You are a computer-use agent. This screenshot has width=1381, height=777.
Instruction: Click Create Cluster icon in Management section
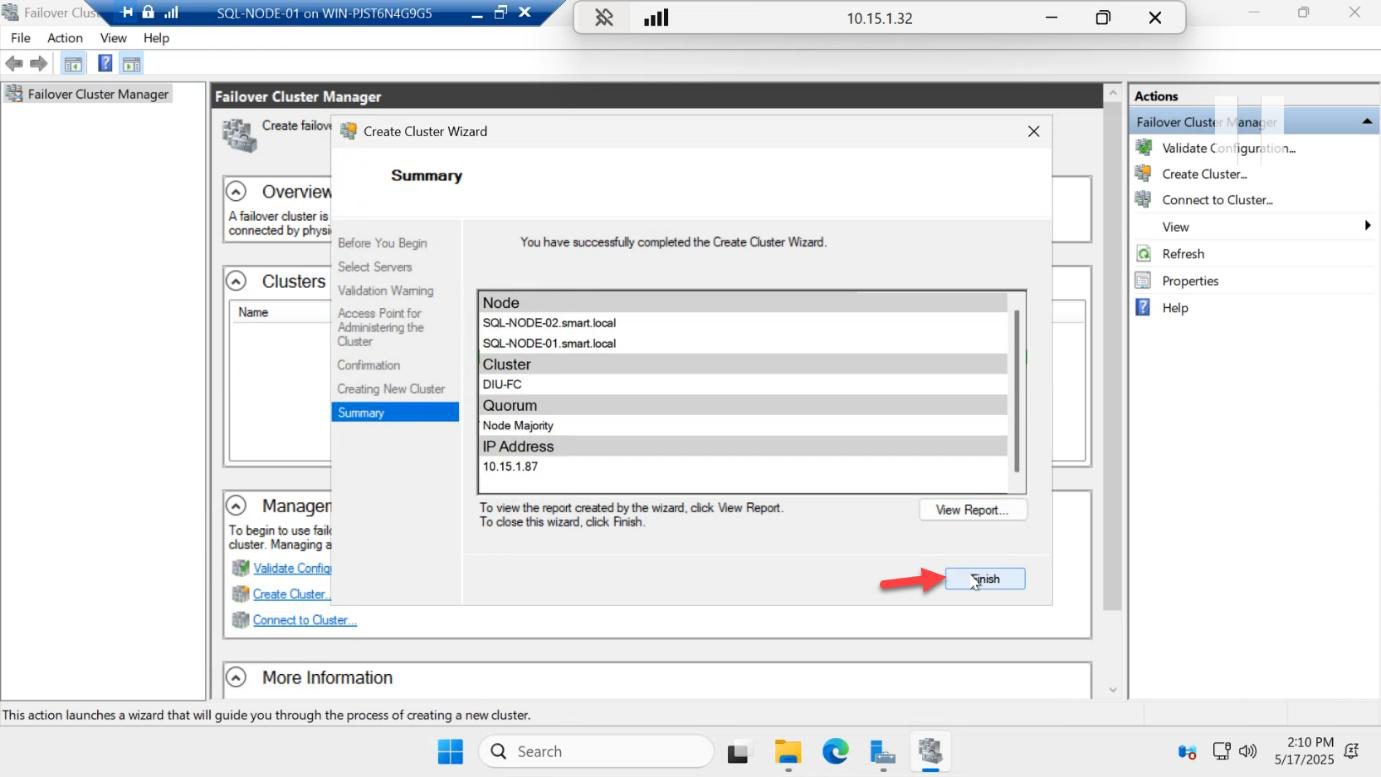click(x=240, y=594)
